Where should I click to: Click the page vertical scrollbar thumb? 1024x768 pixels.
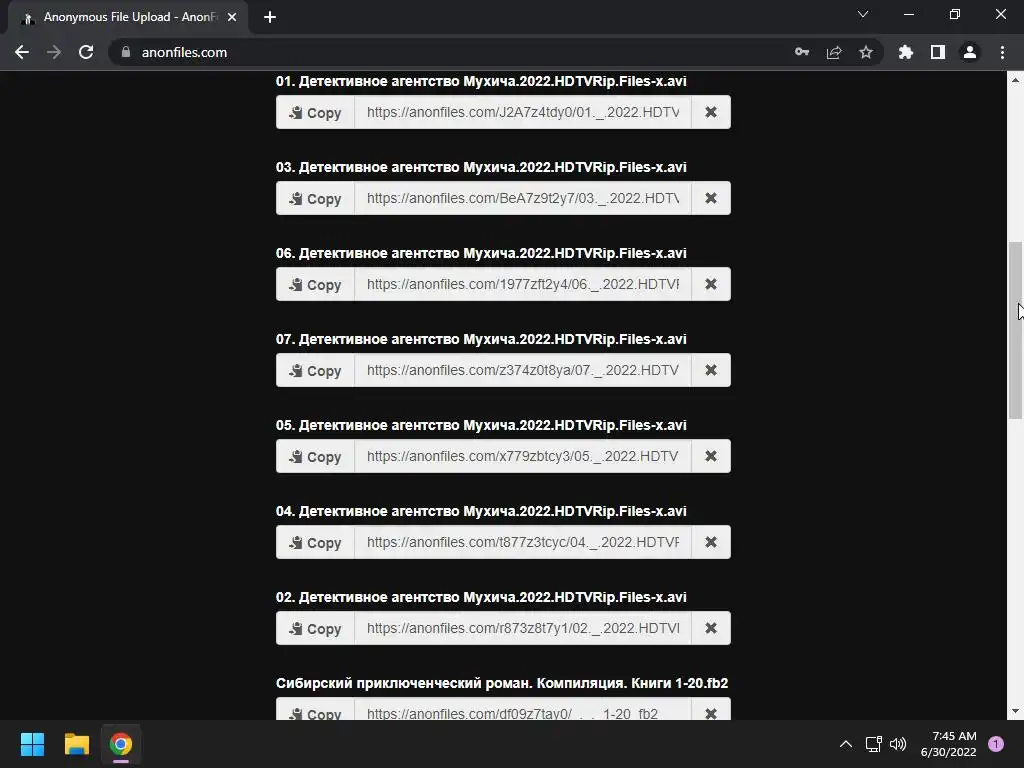tap(1015, 330)
